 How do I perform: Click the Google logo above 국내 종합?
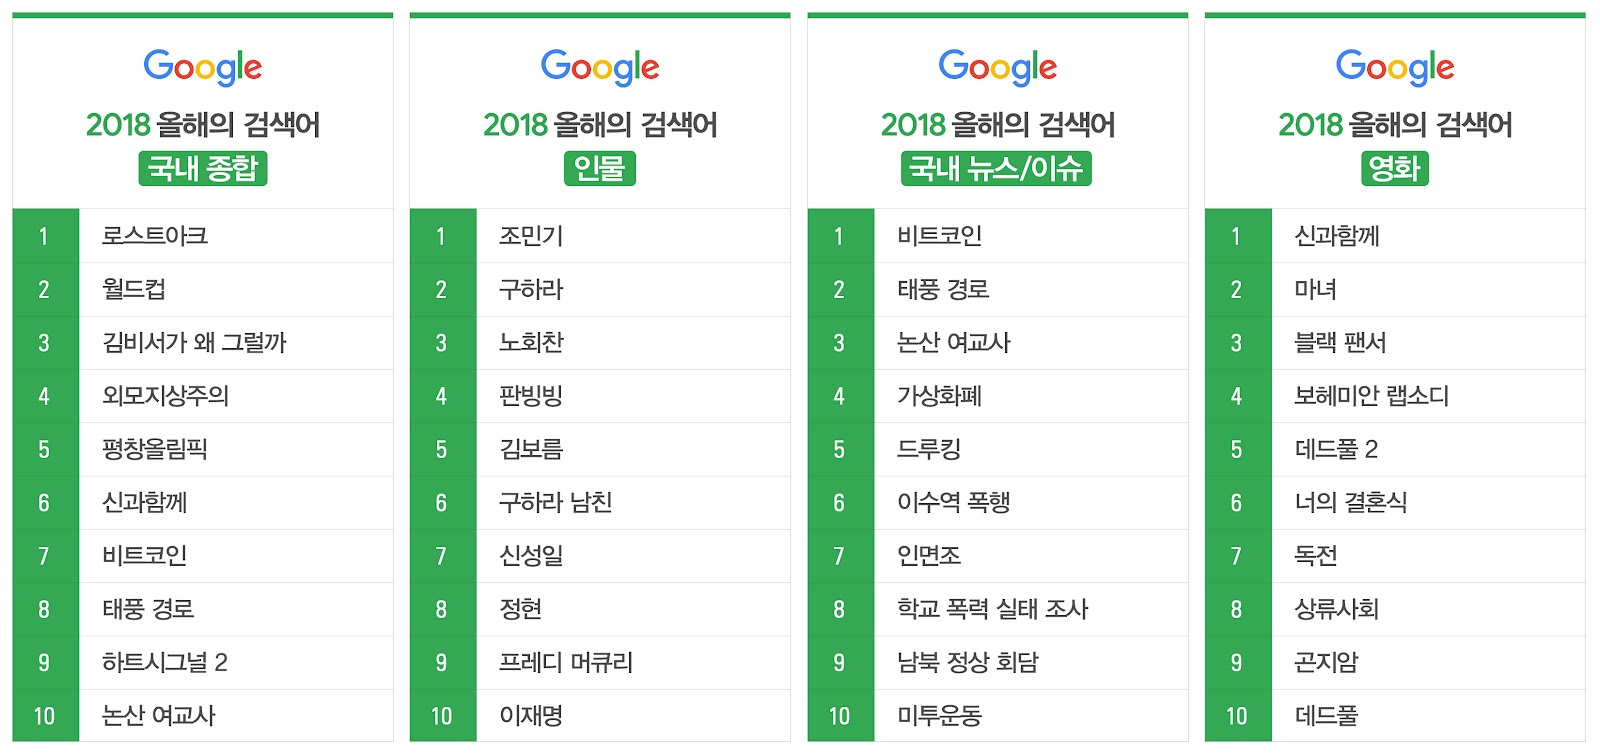(x=203, y=67)
